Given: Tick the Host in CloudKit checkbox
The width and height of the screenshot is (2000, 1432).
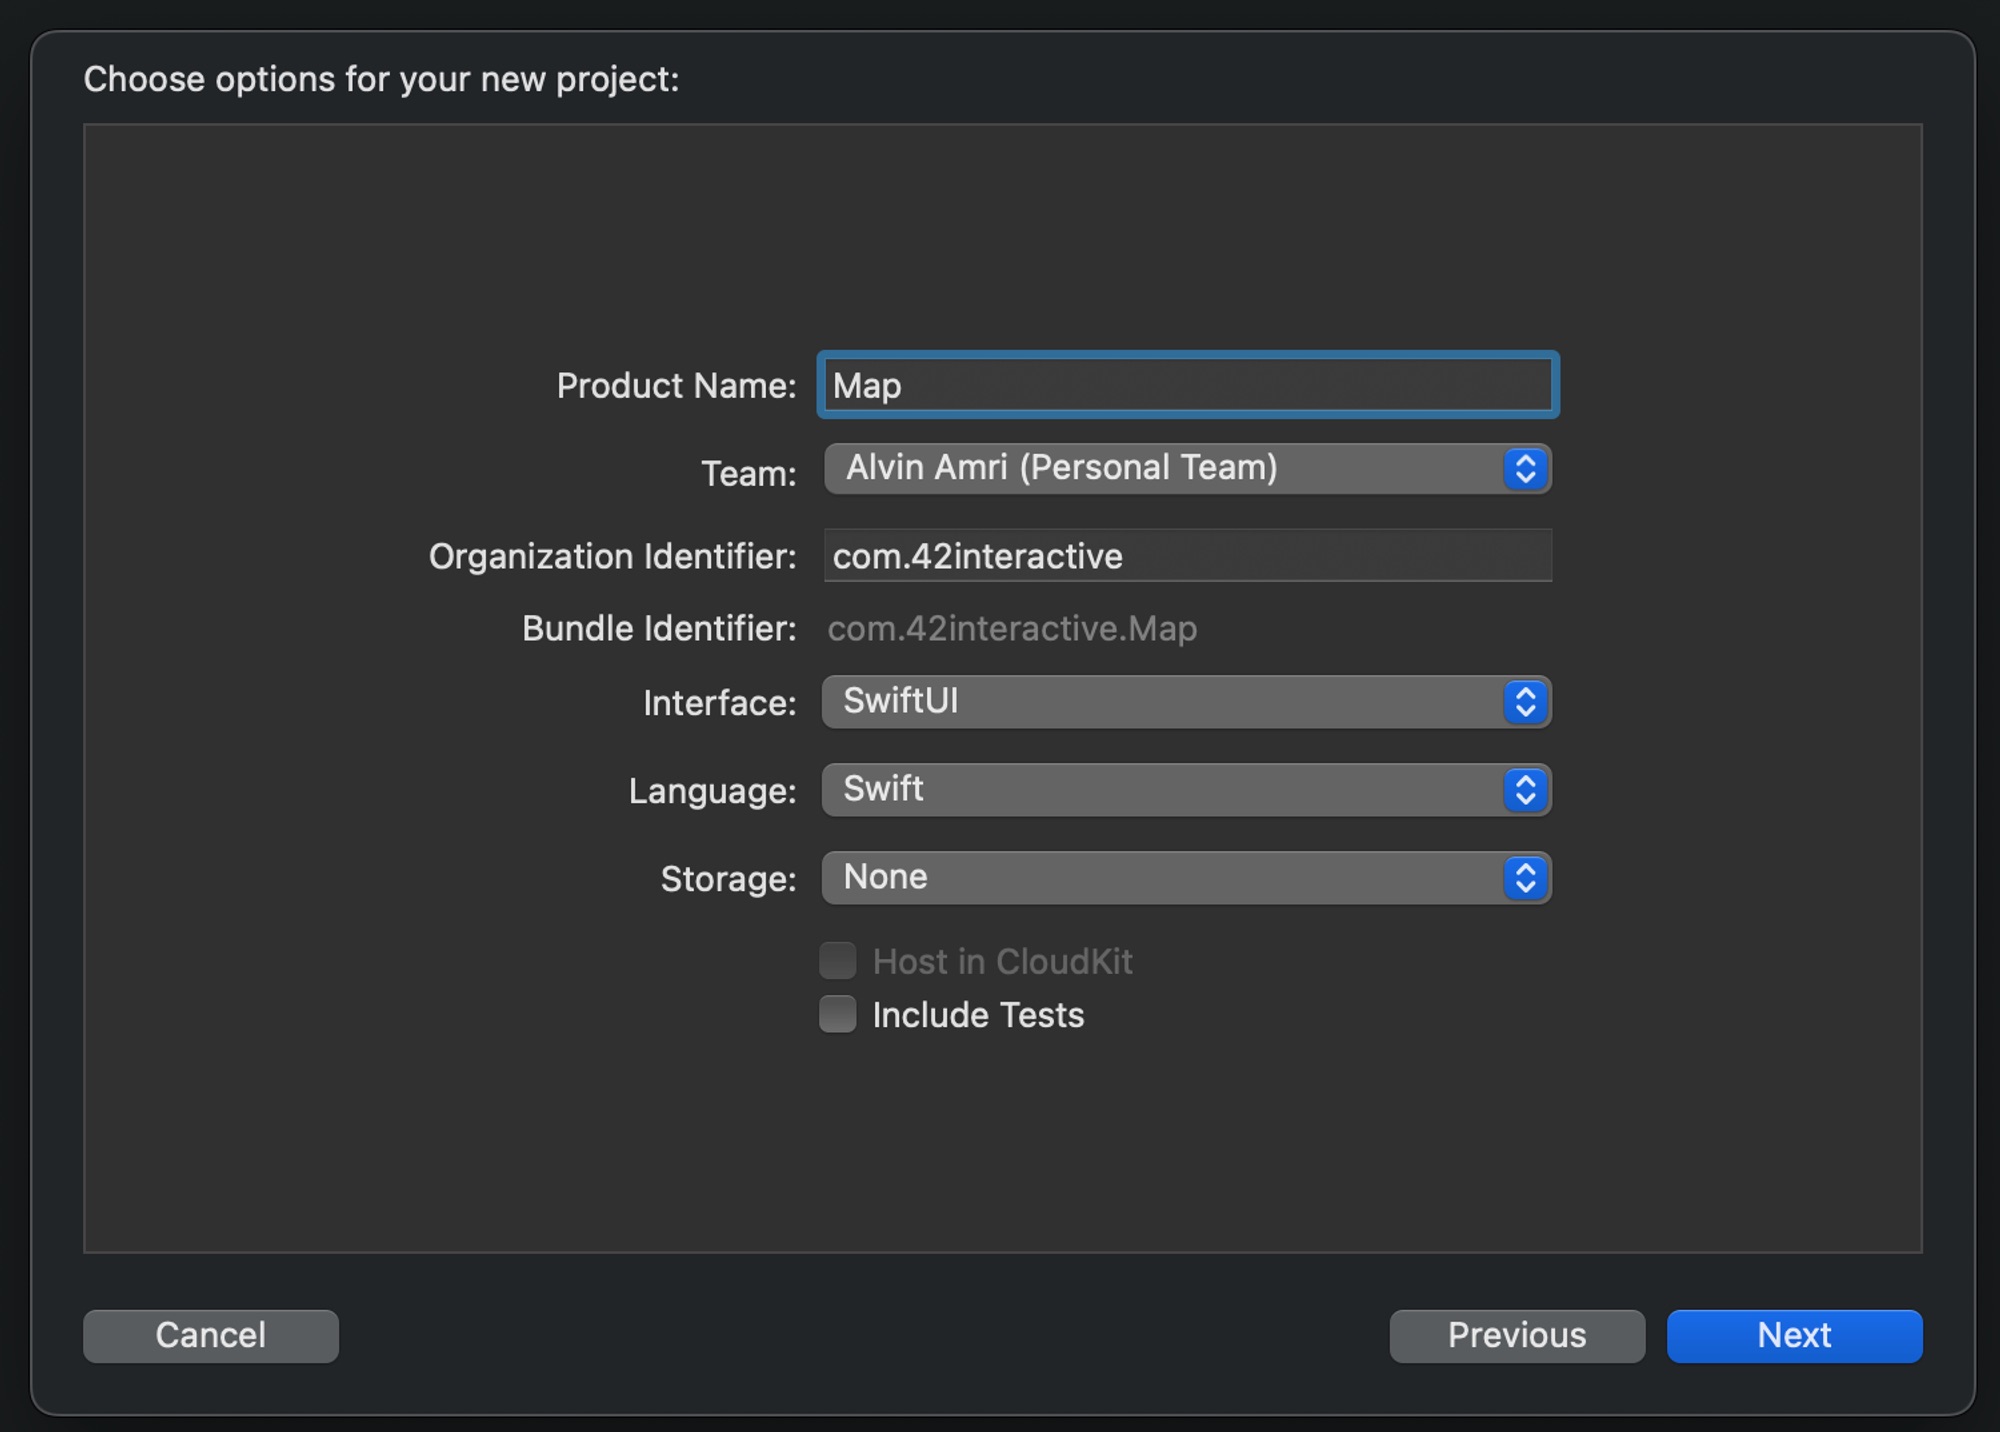Looking at the screenshot, I should pyautogui.click(x=838, y=960).
